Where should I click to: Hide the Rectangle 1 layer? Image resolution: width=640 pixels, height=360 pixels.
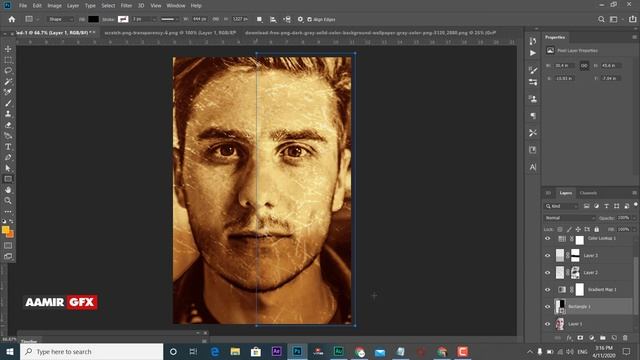pos(548,307)
